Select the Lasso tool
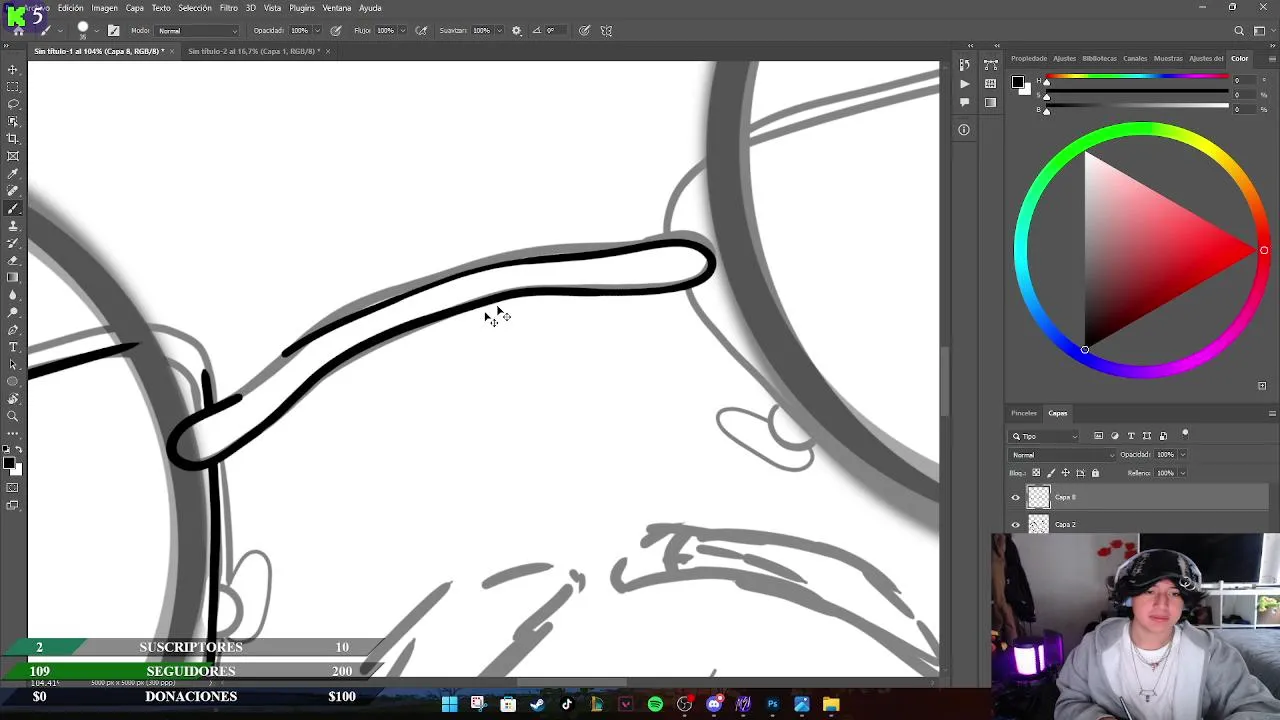 [x=13, y=104]
